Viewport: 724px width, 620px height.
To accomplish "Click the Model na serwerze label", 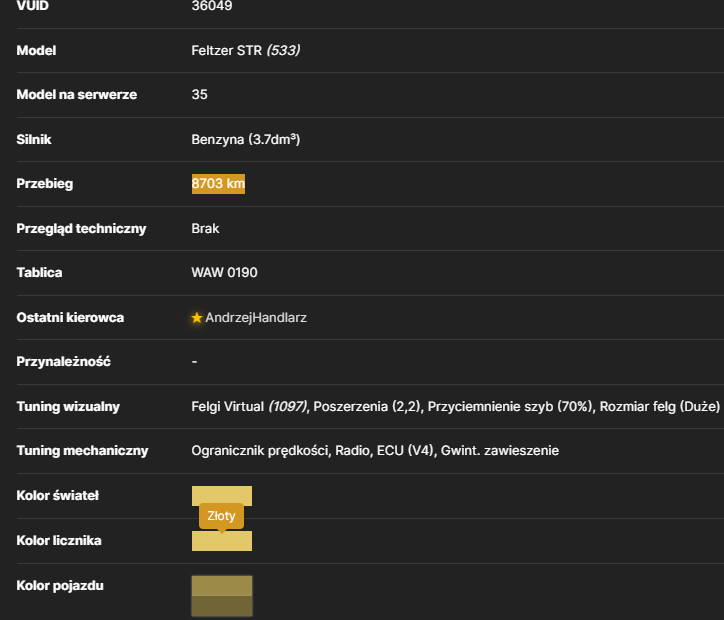I will pos(77,95).
